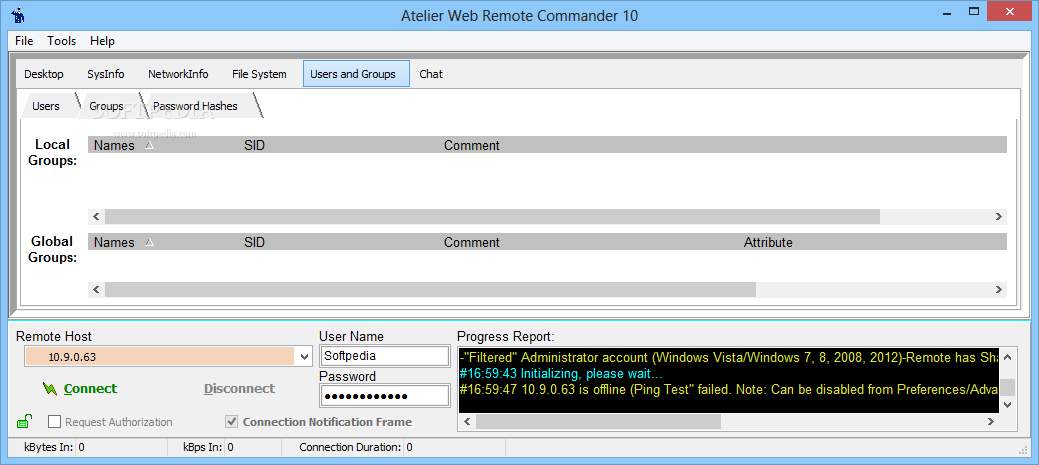The image size is (1039, 465).
Task: Open the File menu
Action: [24, 41]
